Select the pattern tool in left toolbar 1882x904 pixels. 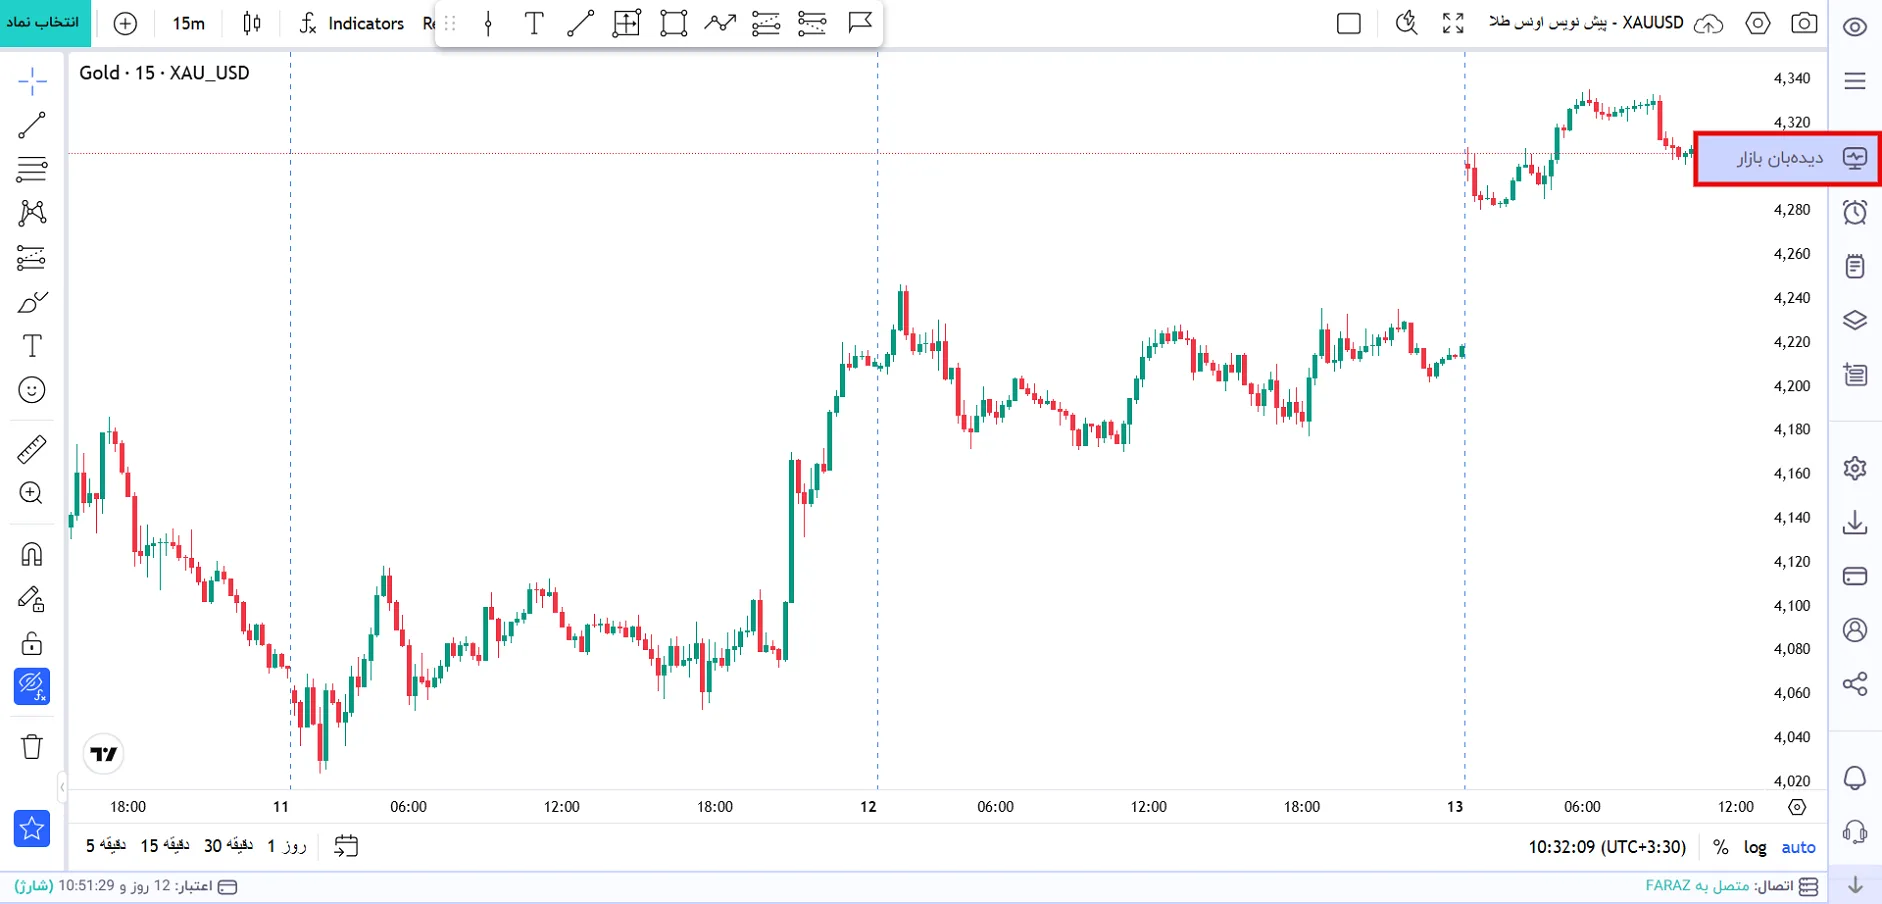(x=32, y=213)
